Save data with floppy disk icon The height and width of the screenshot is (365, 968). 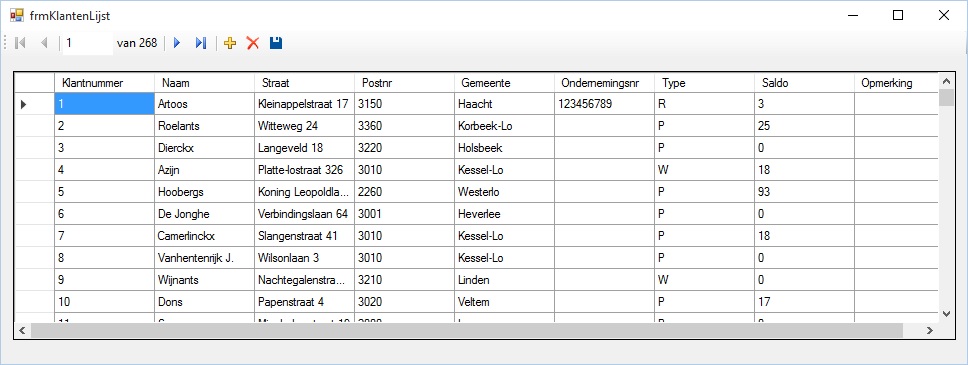[276, 43]
